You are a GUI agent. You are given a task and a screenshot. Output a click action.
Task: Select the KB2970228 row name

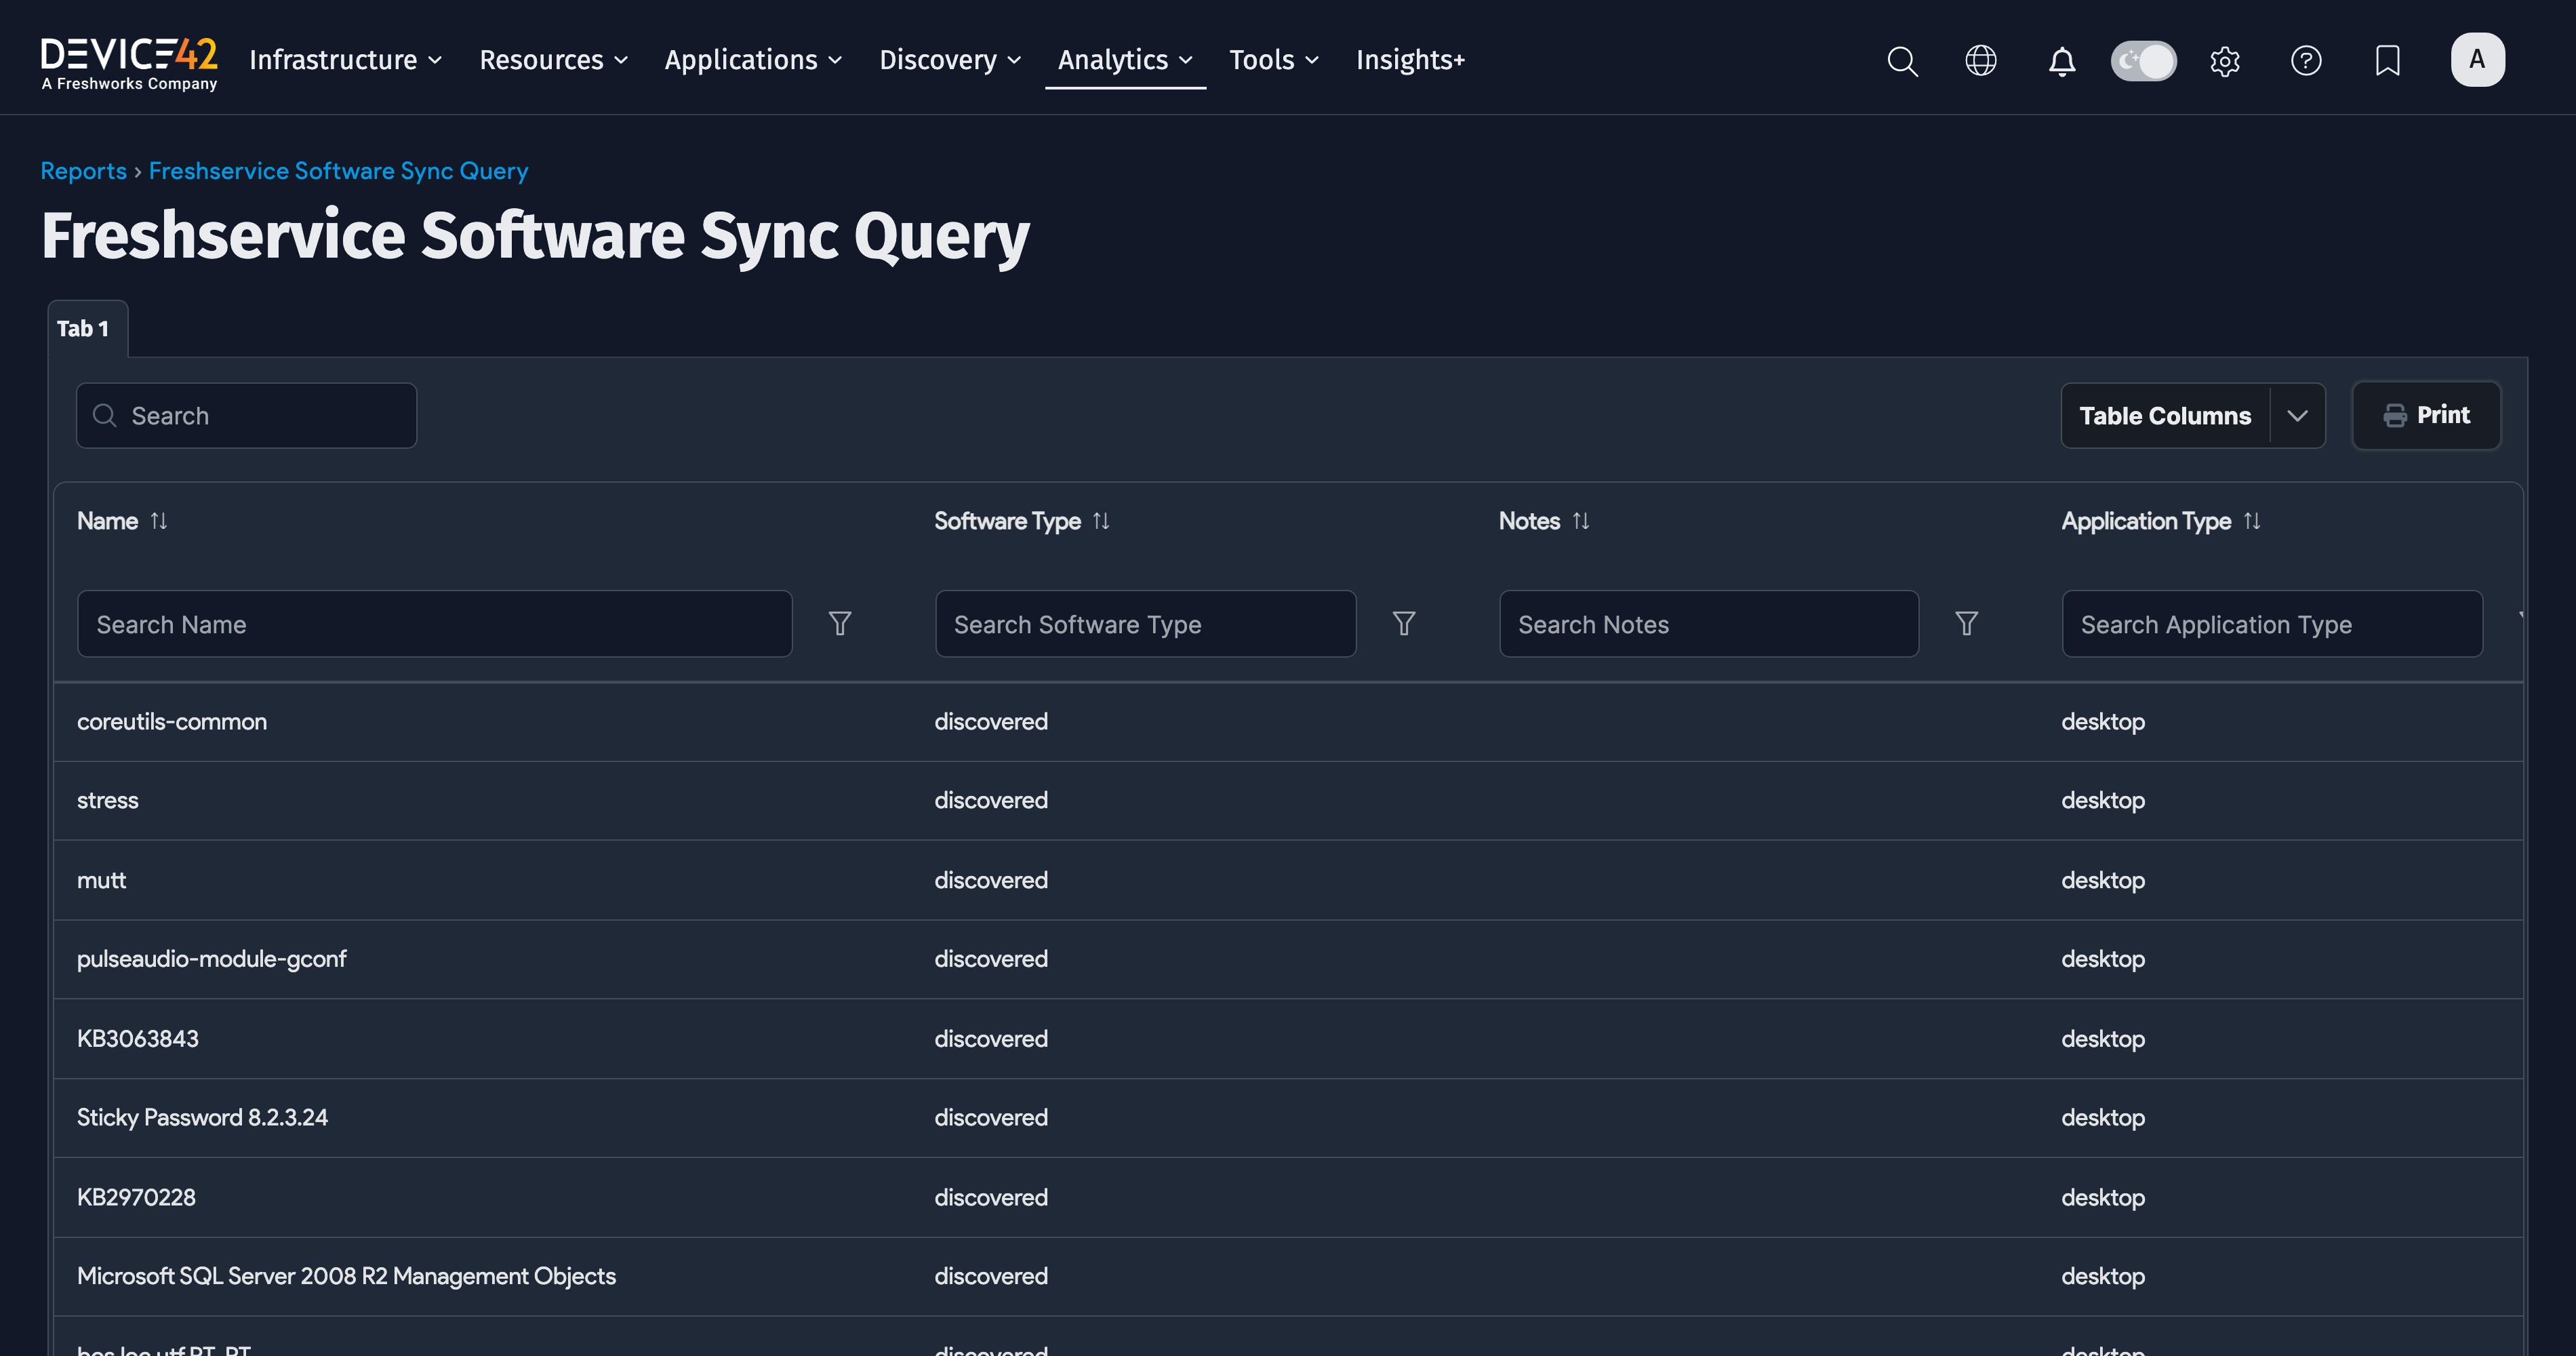pos(137,1198)
